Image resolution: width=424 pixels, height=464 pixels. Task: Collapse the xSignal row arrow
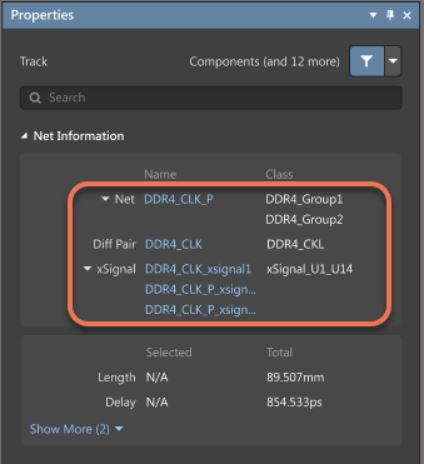pos(87,269)
